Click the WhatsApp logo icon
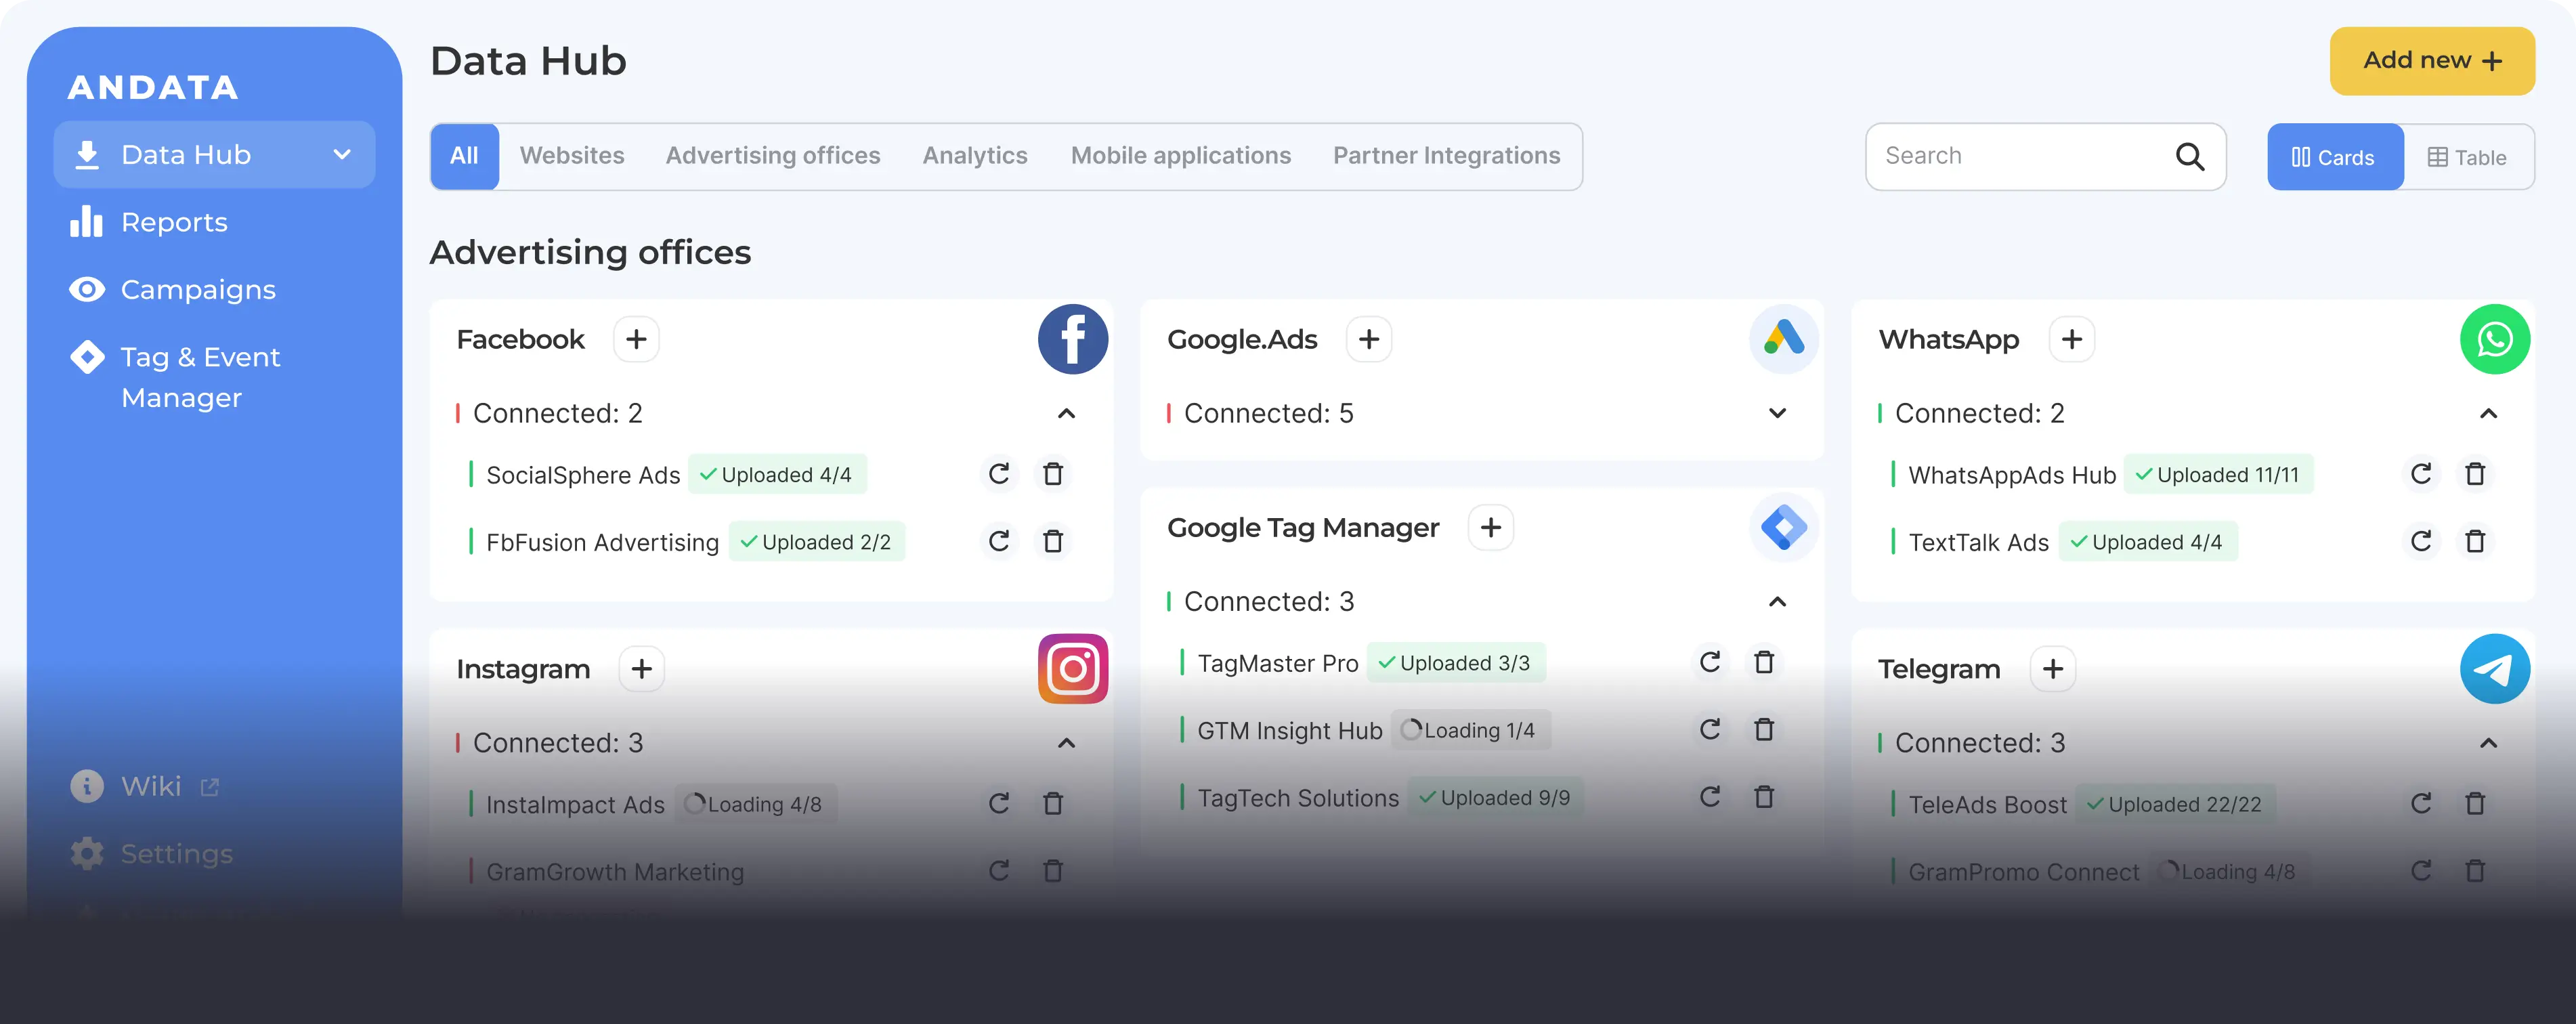Viewport: 2576px width, 1024px height. click(2494, 339)
